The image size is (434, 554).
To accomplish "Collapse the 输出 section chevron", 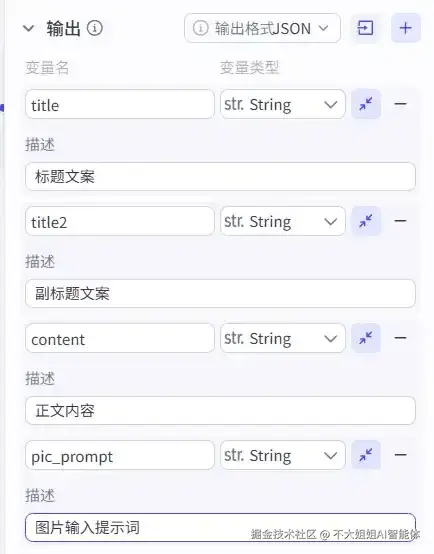I will point(28,28).
